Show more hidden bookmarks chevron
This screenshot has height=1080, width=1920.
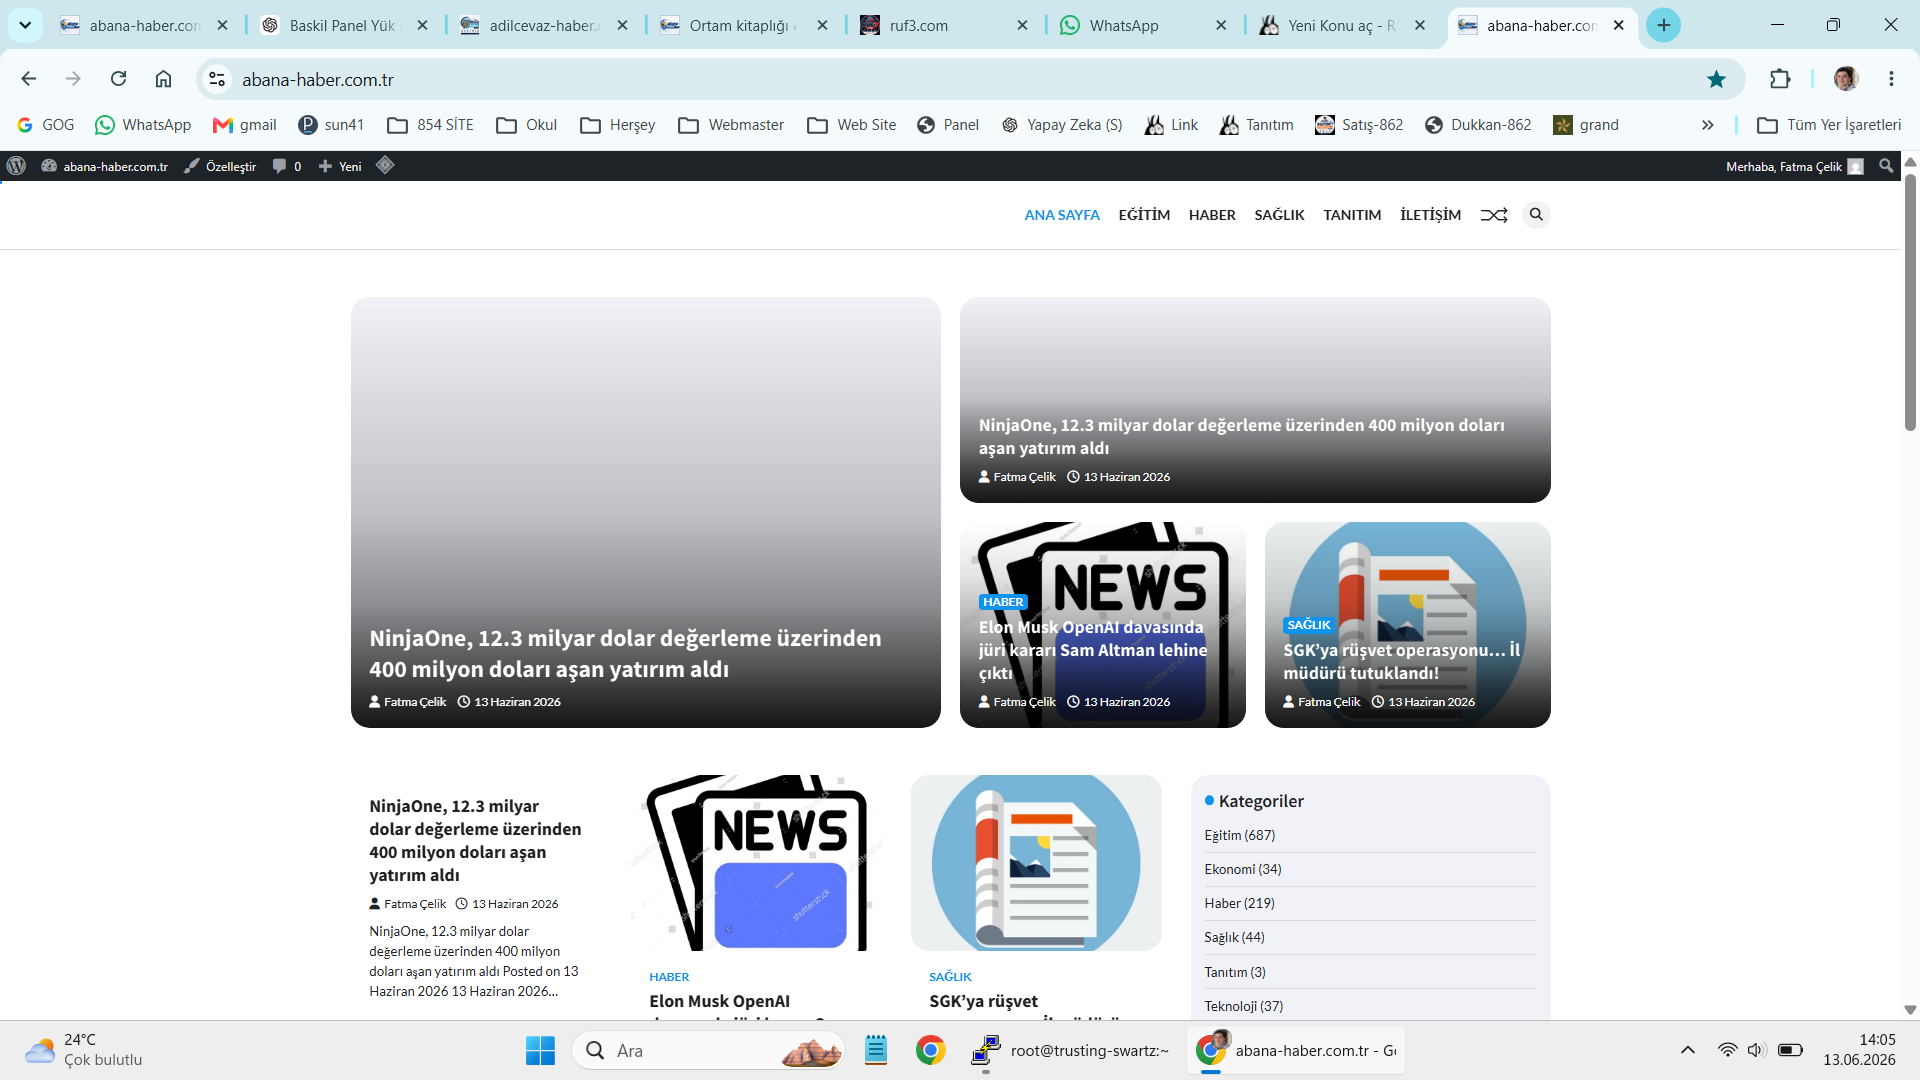pos(1707,125)
